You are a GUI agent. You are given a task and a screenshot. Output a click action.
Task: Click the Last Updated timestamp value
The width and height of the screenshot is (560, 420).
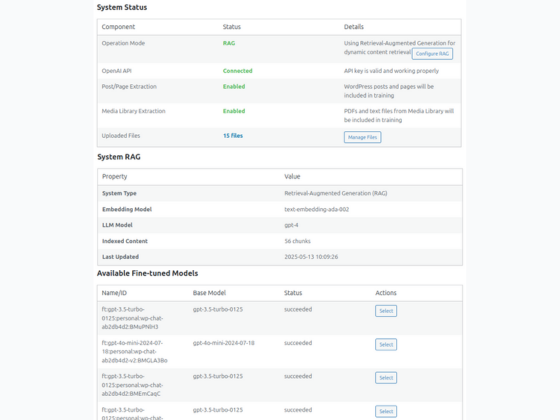coord(311,257)
